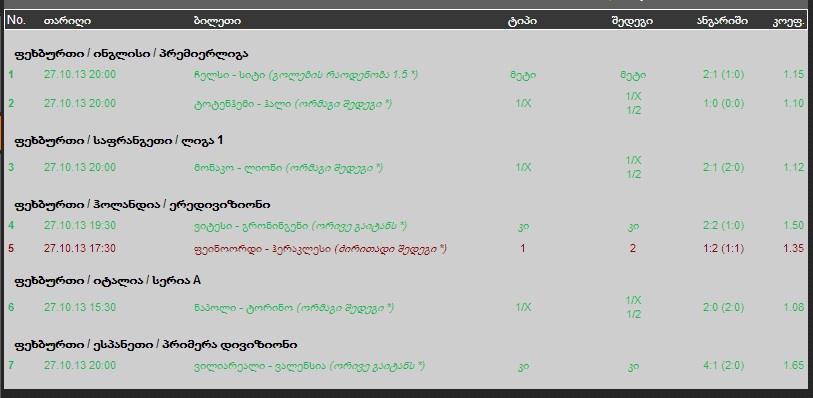Click the ტიპი column header
Image resolution: width=813 pixels, height=398 pixels.
click(x=523, y=21)
